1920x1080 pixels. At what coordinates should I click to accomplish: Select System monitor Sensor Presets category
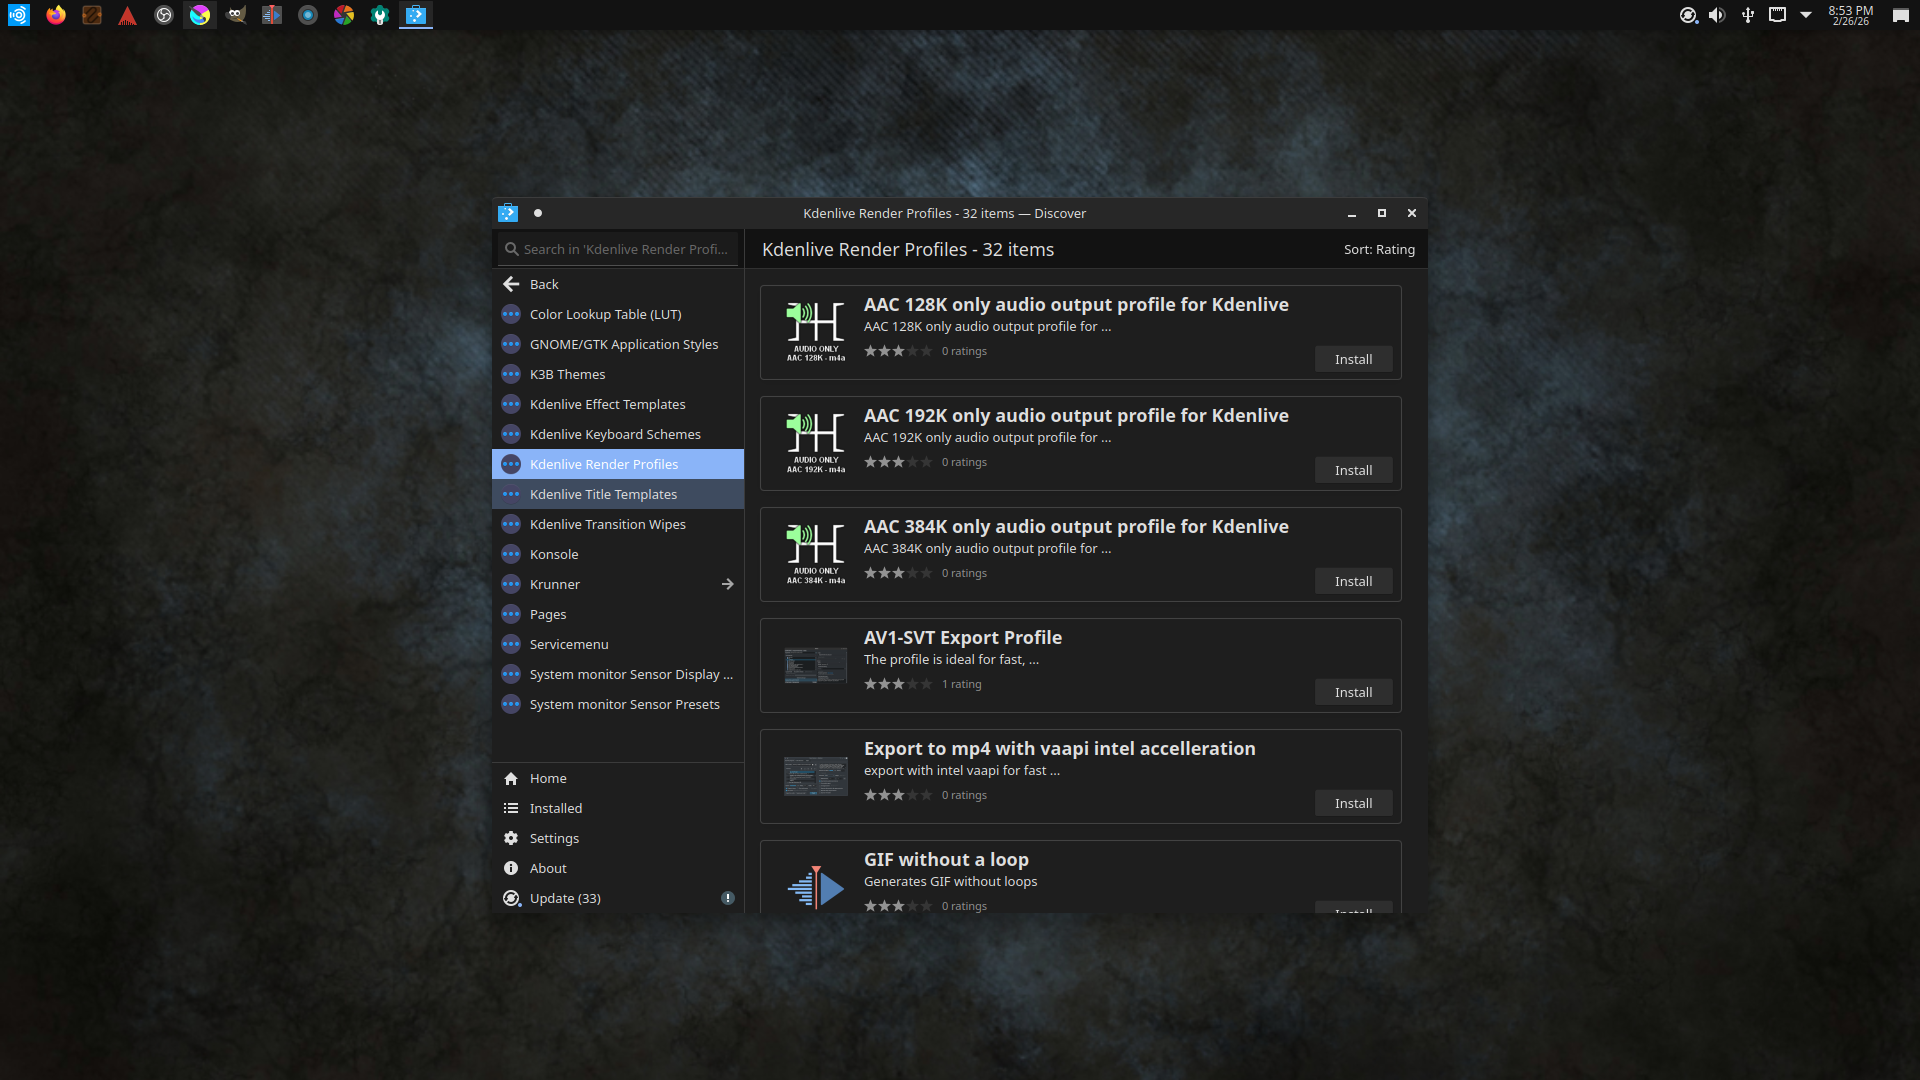(618, 704)
